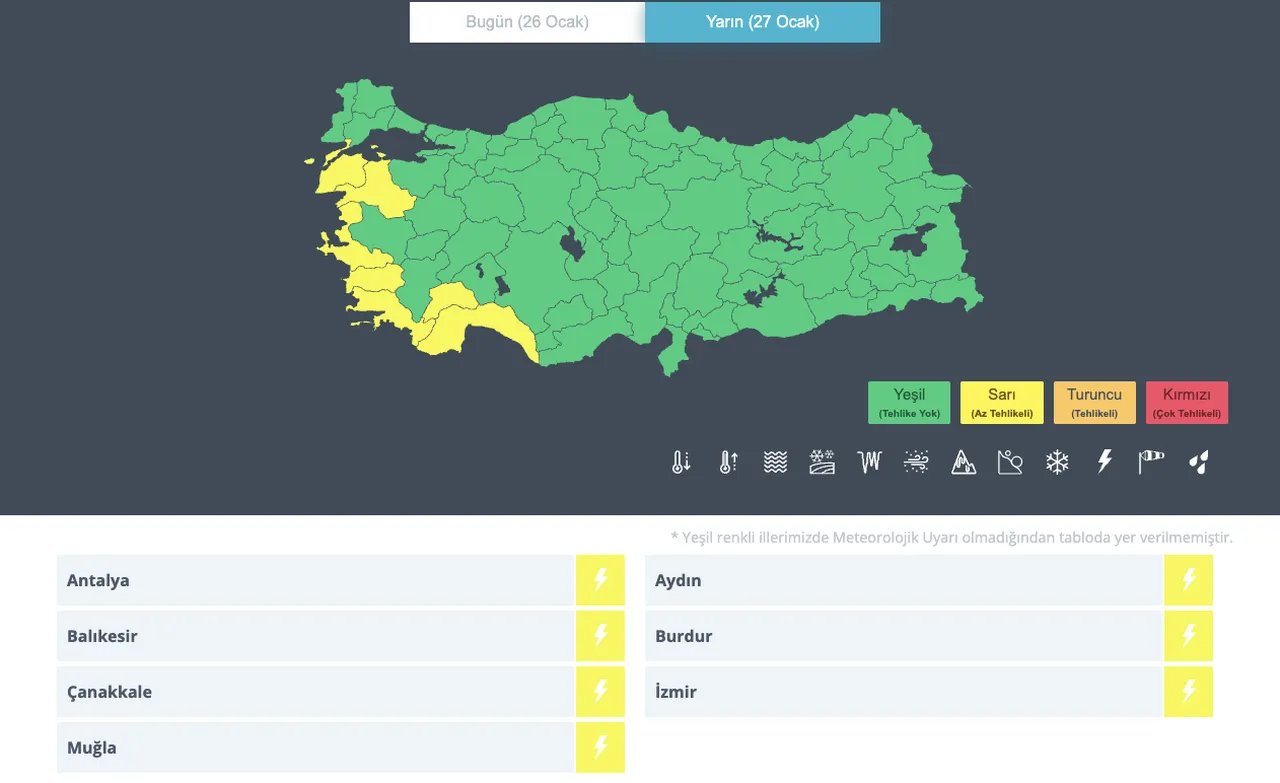Select the avalanche warning icon

tap(963, 462)
